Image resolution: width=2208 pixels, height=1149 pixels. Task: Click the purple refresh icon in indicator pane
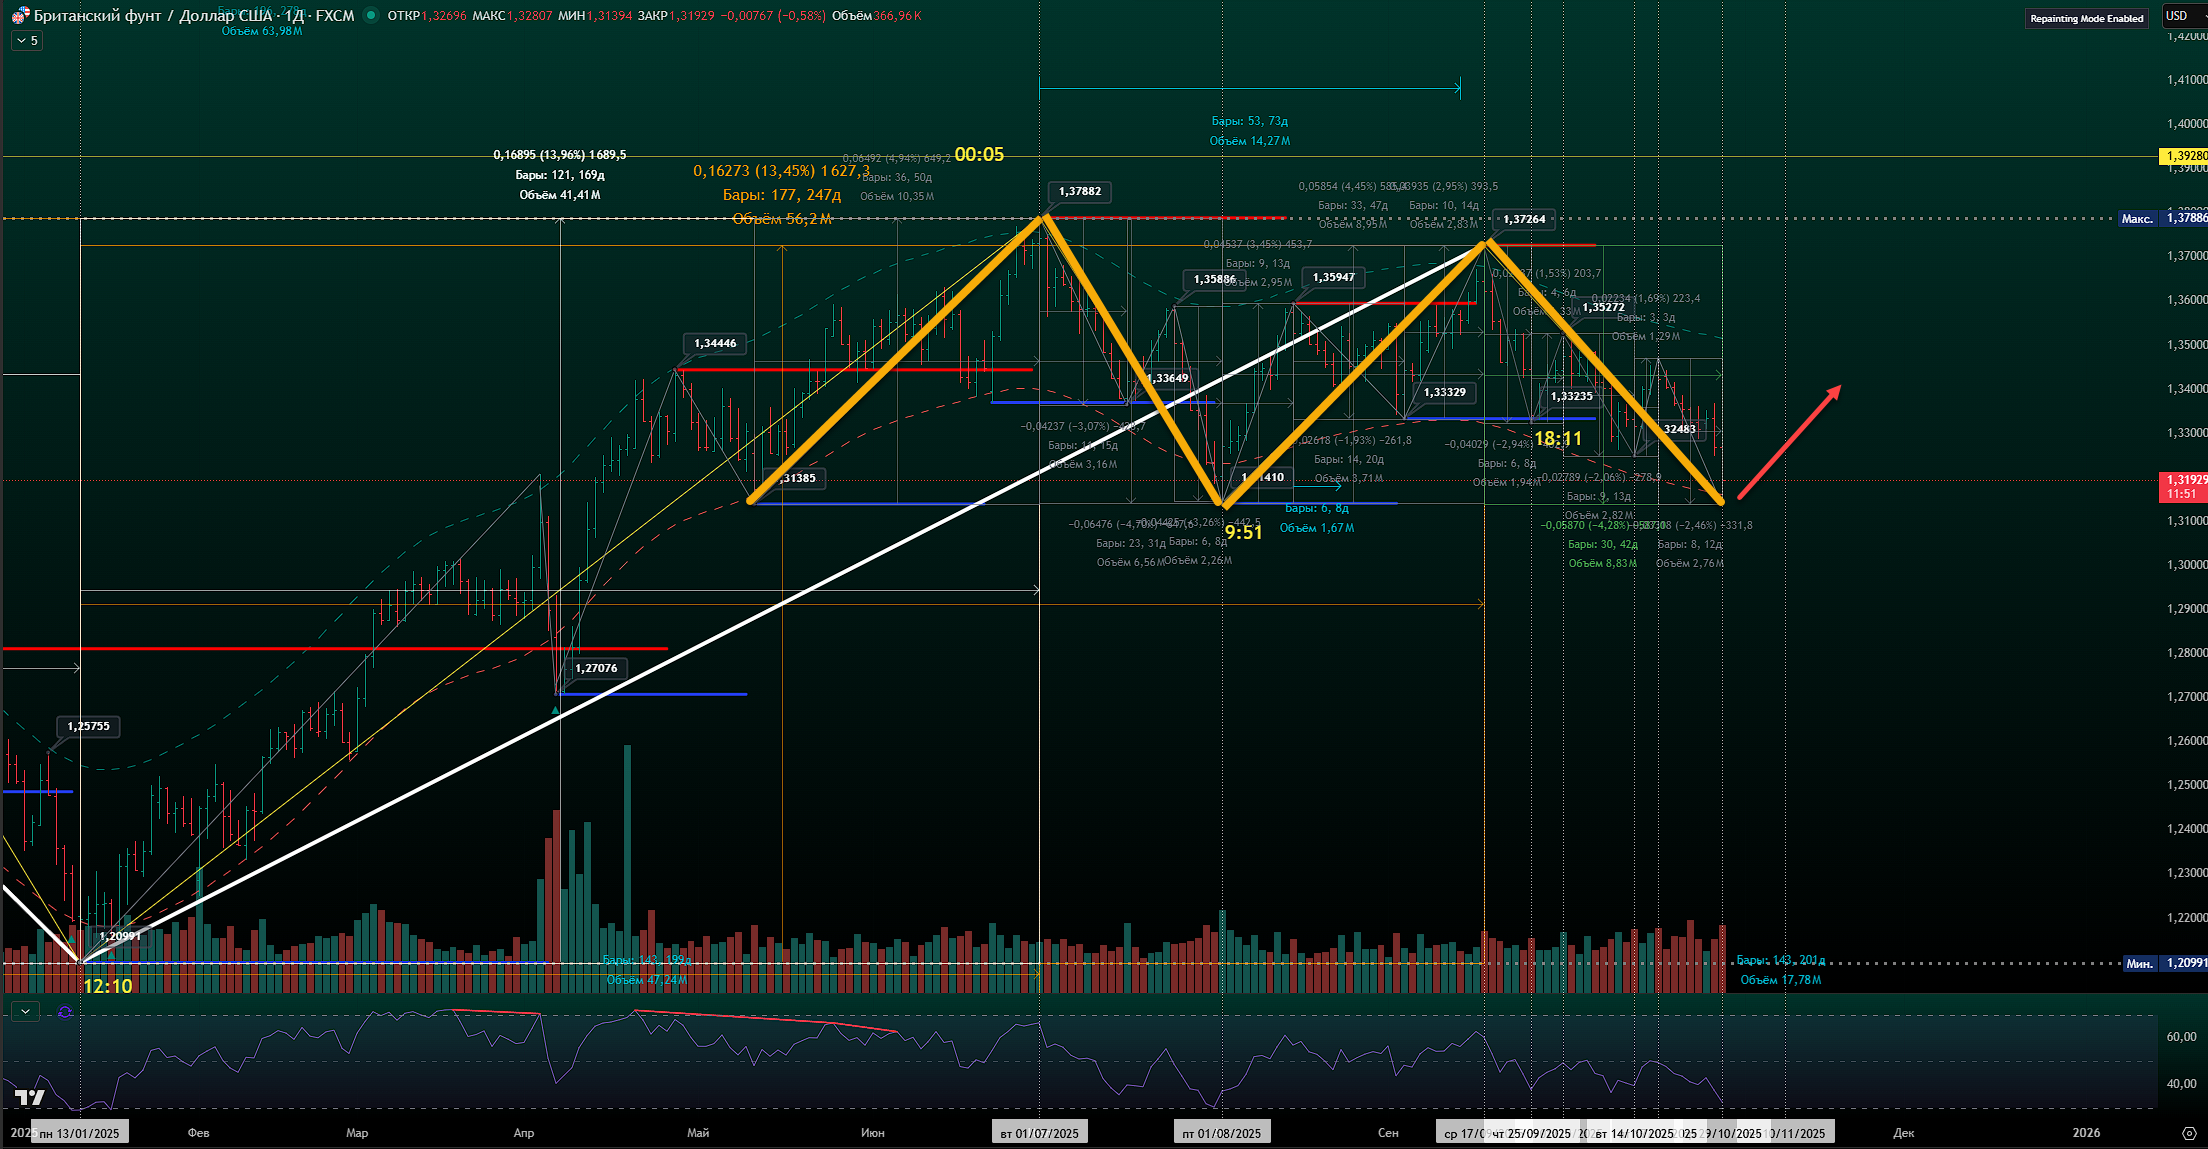click(65, 1012)
